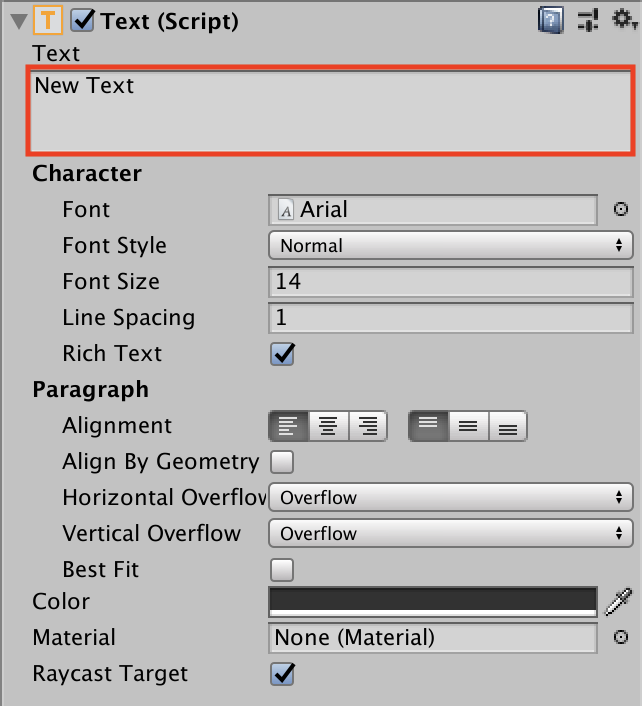642x706 pixels.
Task: Set vertical alignment to top
Action: pos(428,426)
